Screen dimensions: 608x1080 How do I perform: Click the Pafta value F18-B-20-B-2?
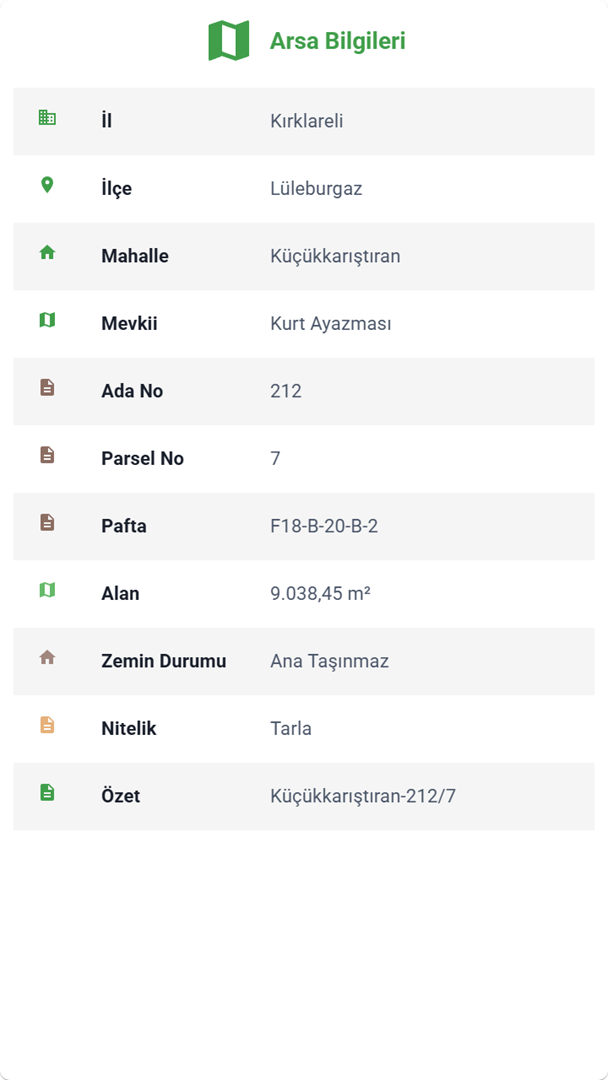tap(324, 526)
